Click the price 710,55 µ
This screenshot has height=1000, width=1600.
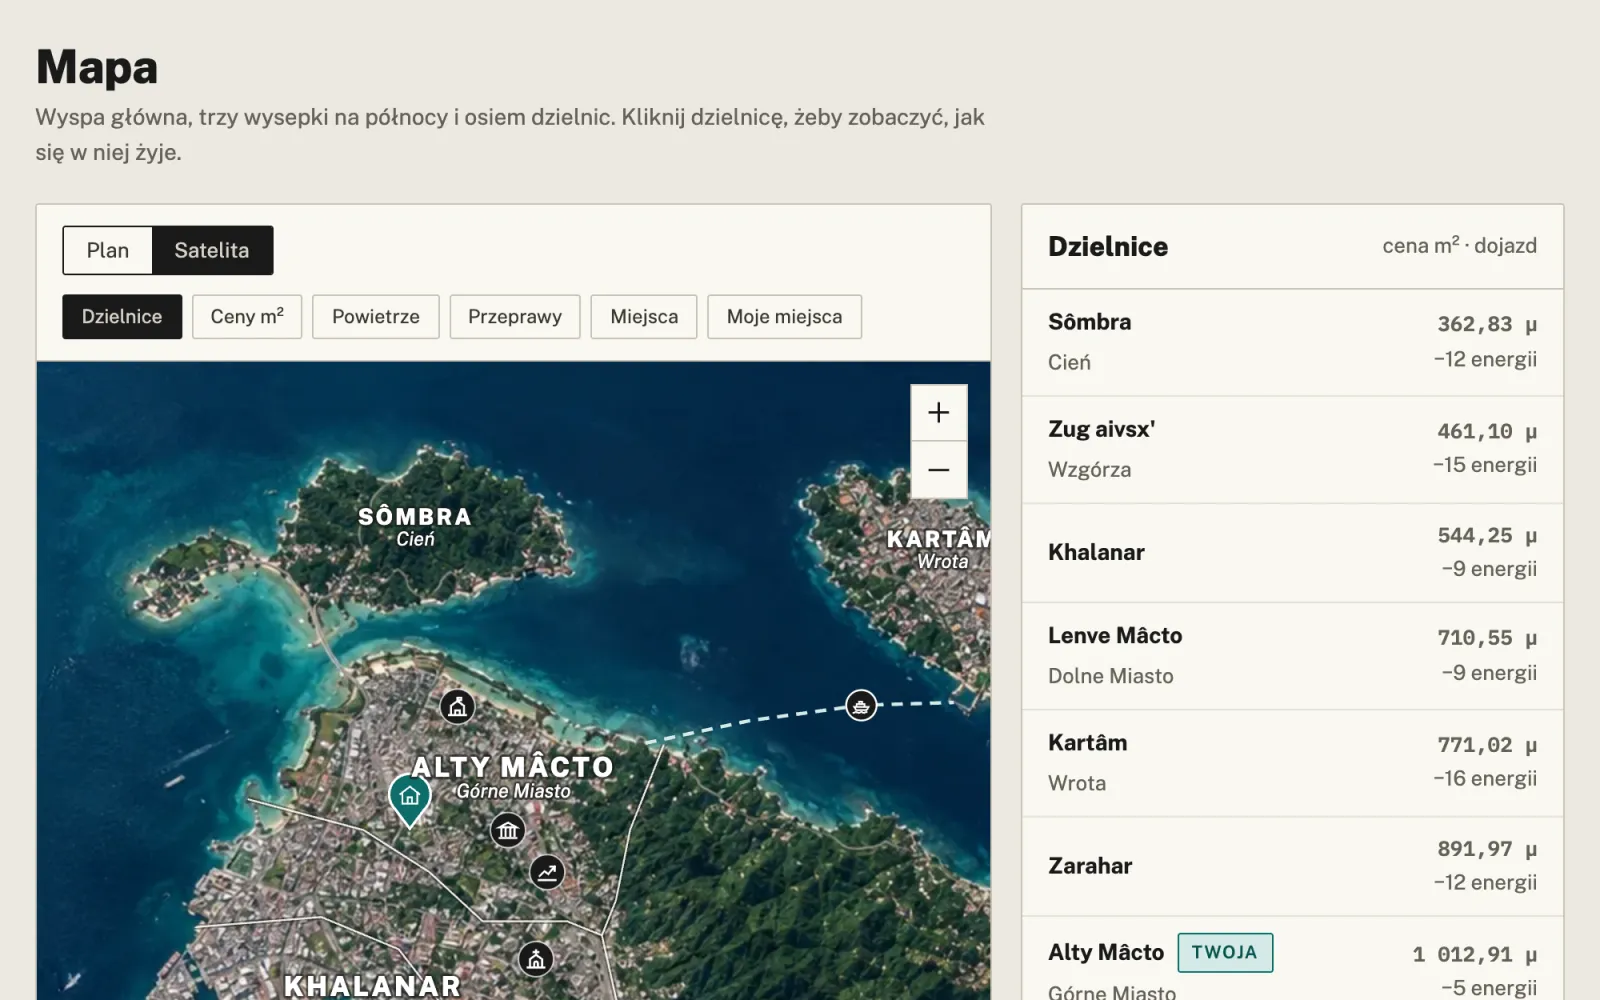click(x=1487, y=638)
